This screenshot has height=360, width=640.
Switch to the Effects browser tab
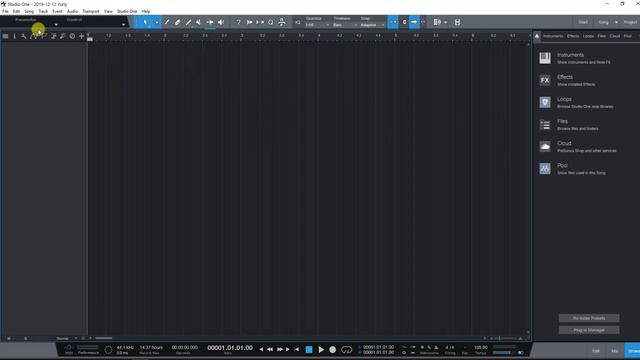tap(573, 36)
